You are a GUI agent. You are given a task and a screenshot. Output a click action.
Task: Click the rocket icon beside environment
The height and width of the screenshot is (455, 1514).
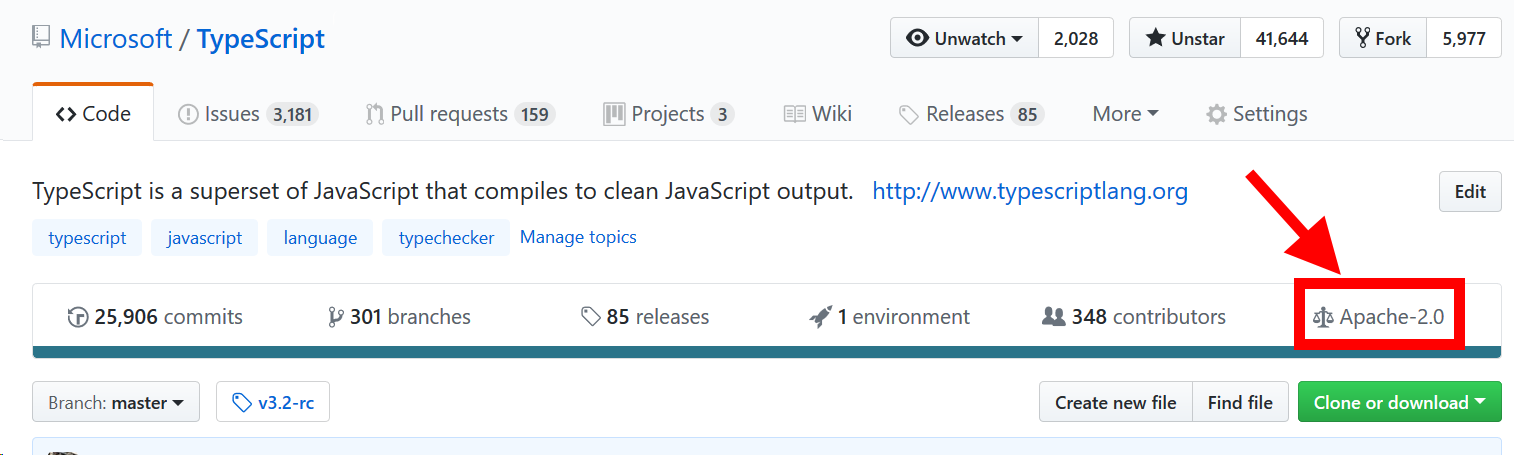pos(820,317)
